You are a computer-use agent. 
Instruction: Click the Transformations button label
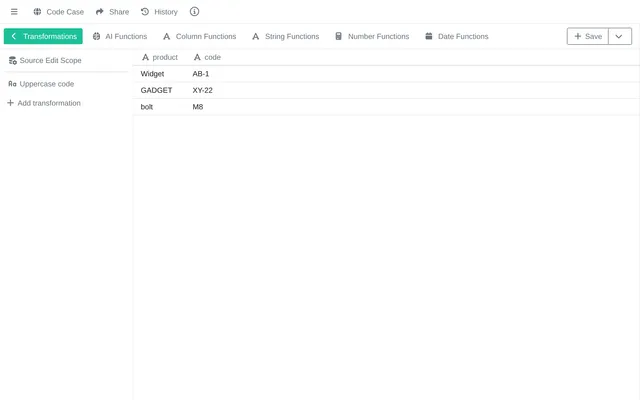click(x=50, y=36)
